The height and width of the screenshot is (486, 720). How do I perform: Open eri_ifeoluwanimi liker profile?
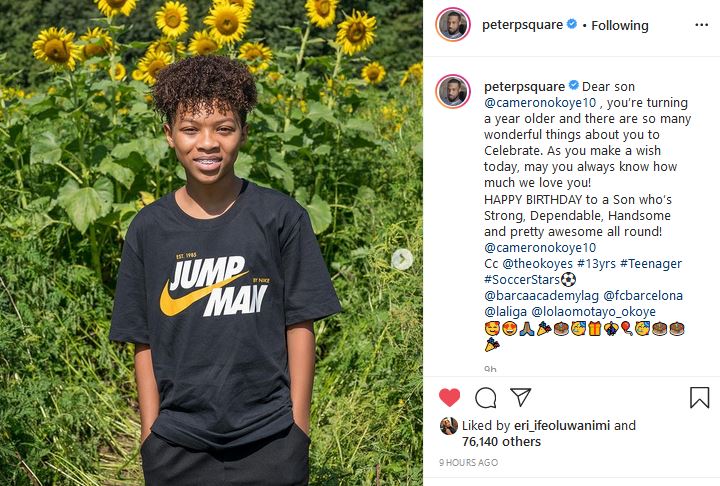point(562,426)
